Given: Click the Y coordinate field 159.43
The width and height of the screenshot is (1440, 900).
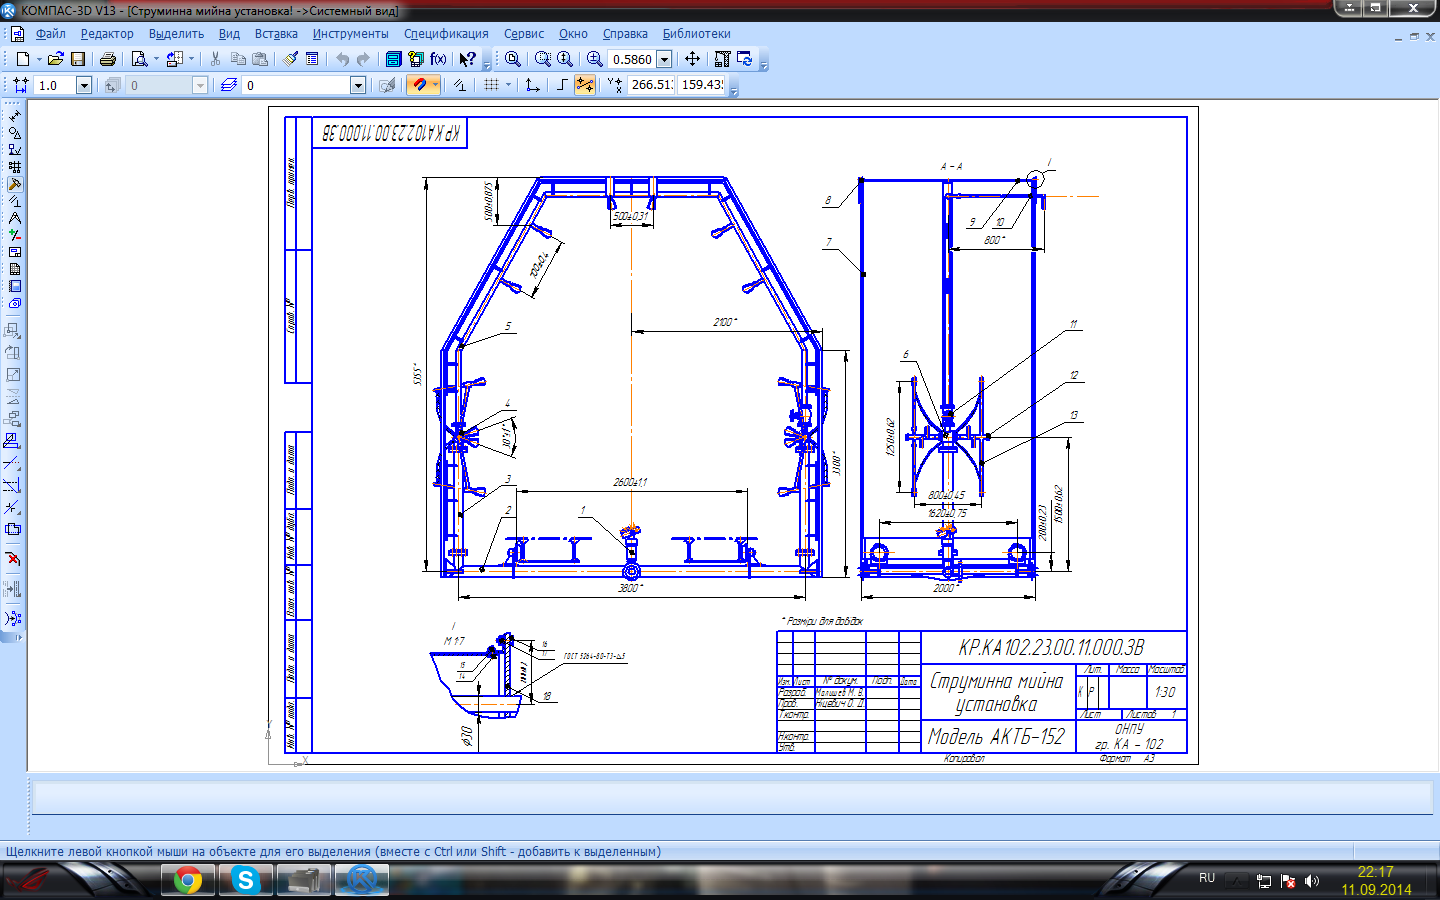Looking at the screenshot, I should click(701, 85).
